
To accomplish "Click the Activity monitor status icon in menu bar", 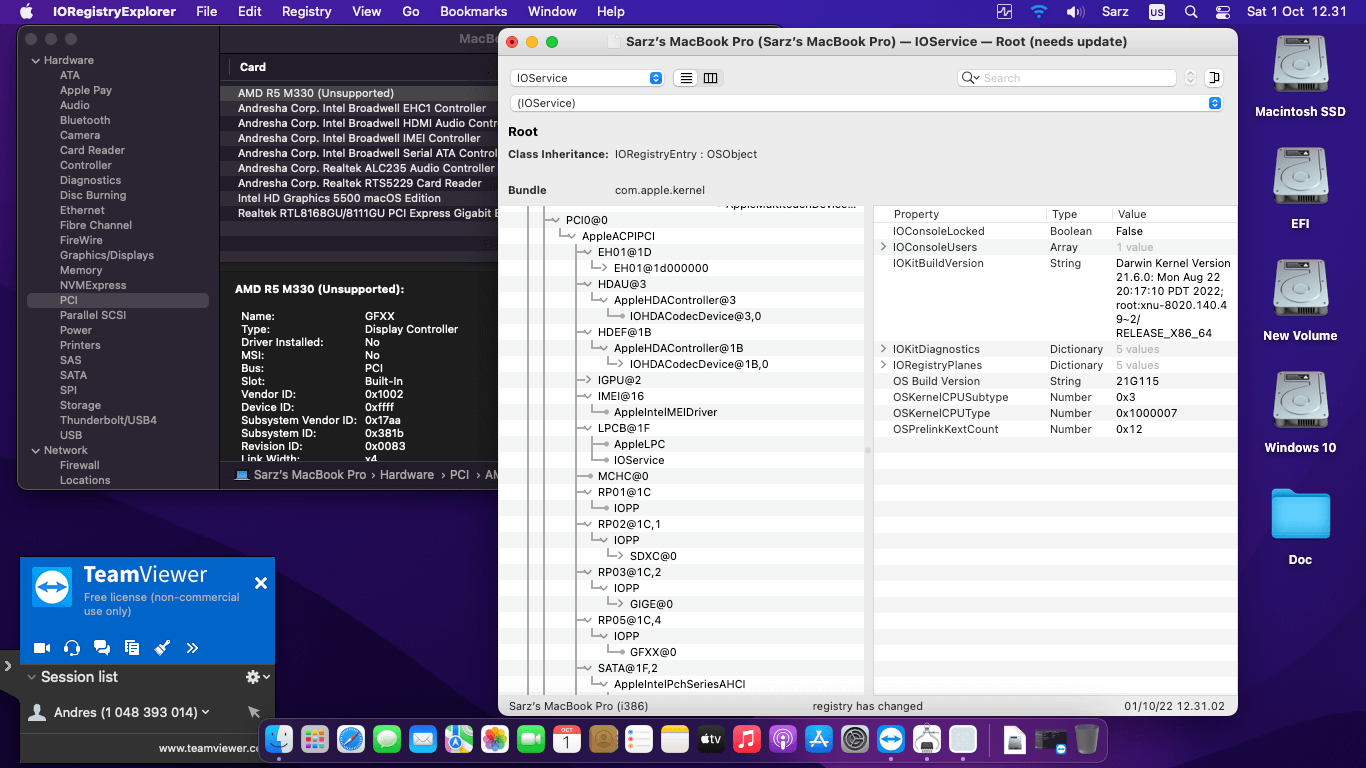I will (1004, 12).
